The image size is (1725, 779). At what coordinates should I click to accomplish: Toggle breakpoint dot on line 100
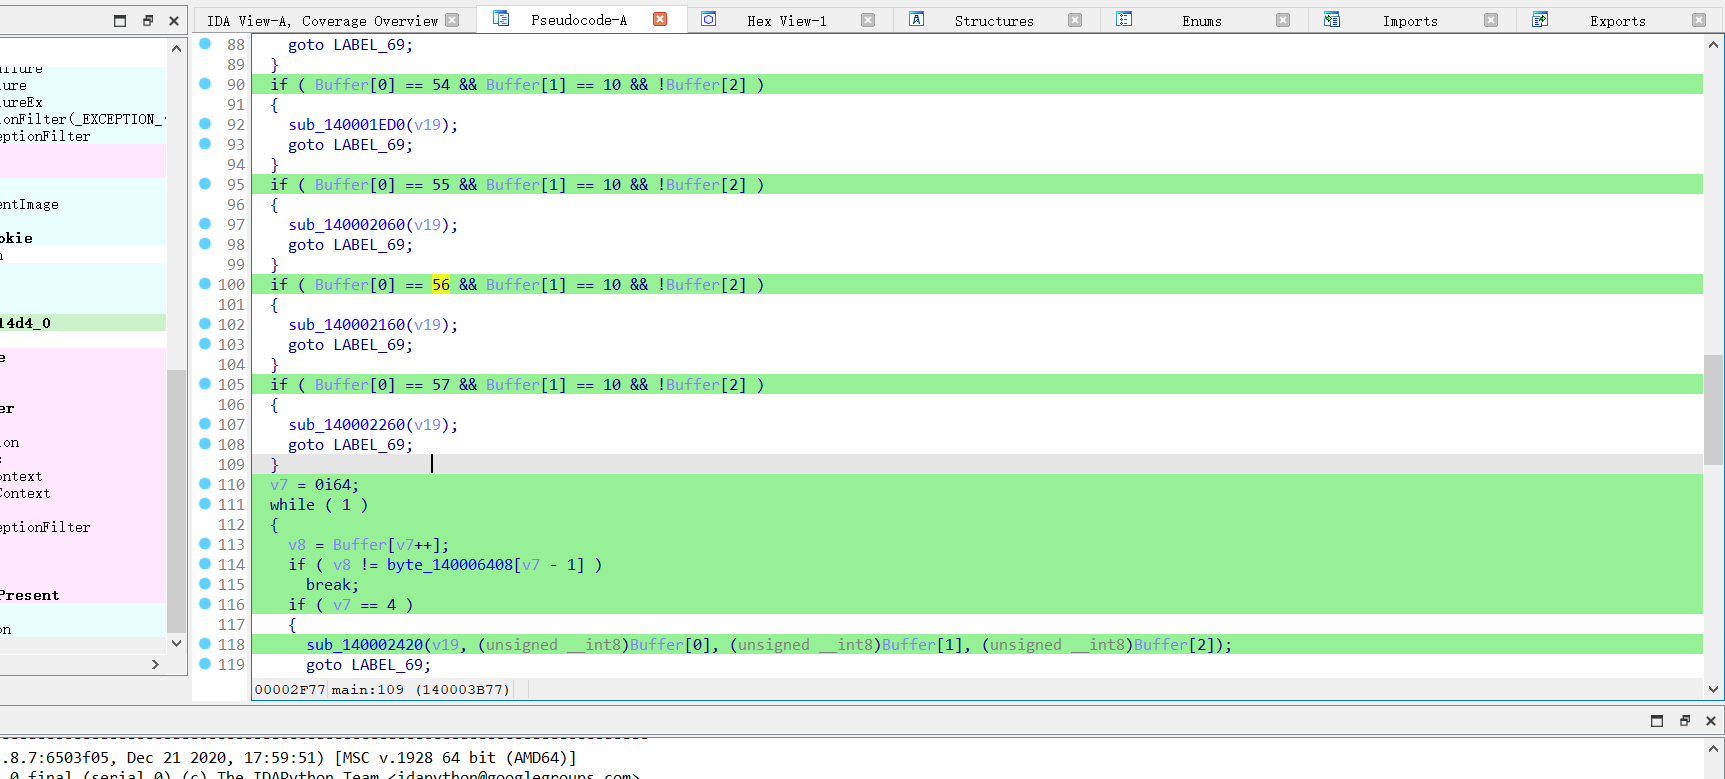click(205, 284)
